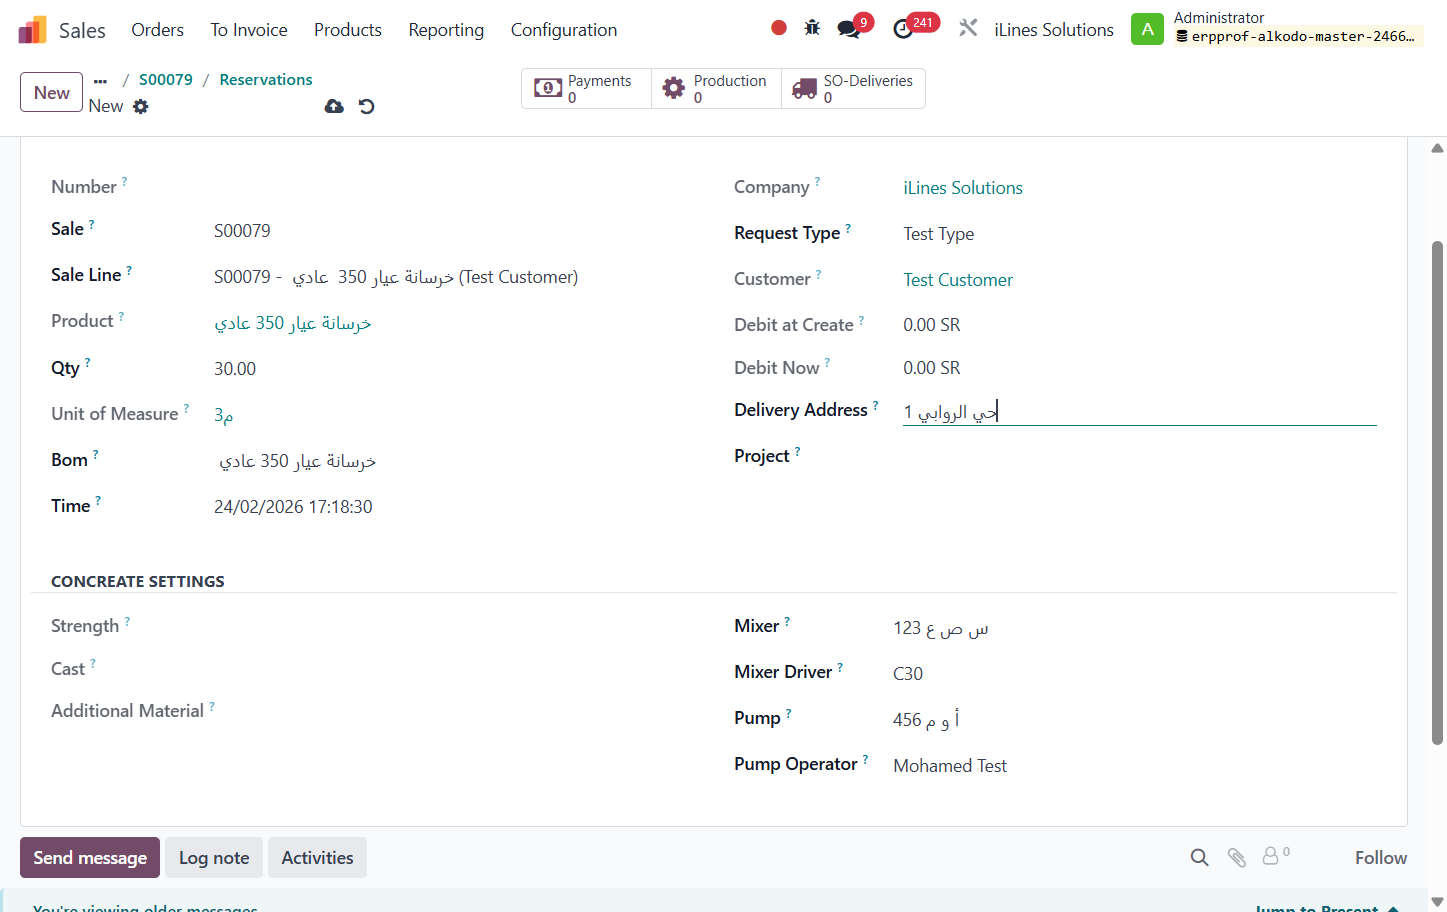Select the Request Type value Test Type
Screen dimensions: 1447x912
pyautogui.click(x=939, y=234)
